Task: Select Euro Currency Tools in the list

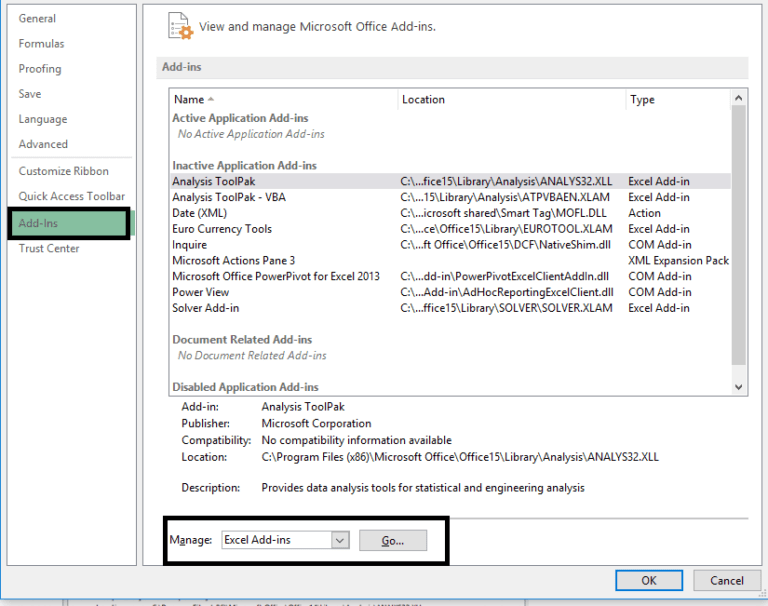Action: (450, 229)
